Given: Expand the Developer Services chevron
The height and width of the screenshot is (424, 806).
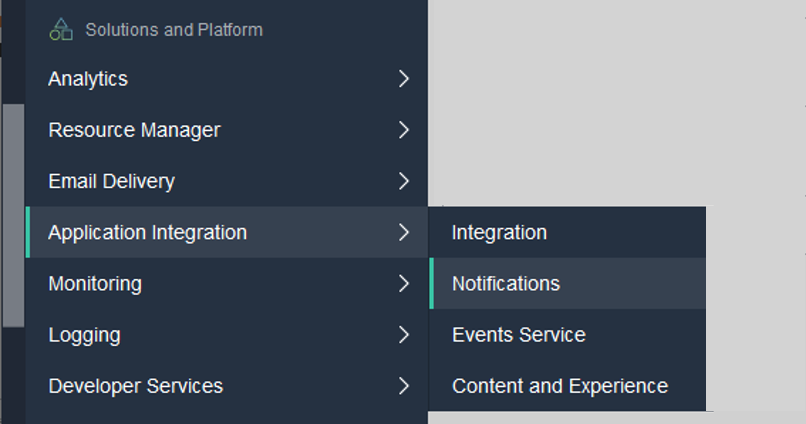Looking at the screenshot, I should (403, 386).
